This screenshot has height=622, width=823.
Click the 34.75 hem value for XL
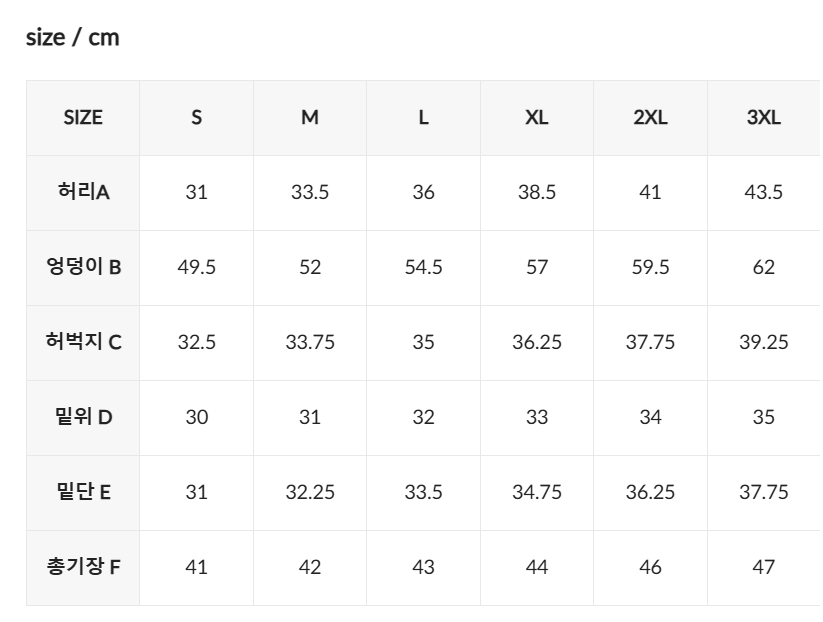pos(536,493)
